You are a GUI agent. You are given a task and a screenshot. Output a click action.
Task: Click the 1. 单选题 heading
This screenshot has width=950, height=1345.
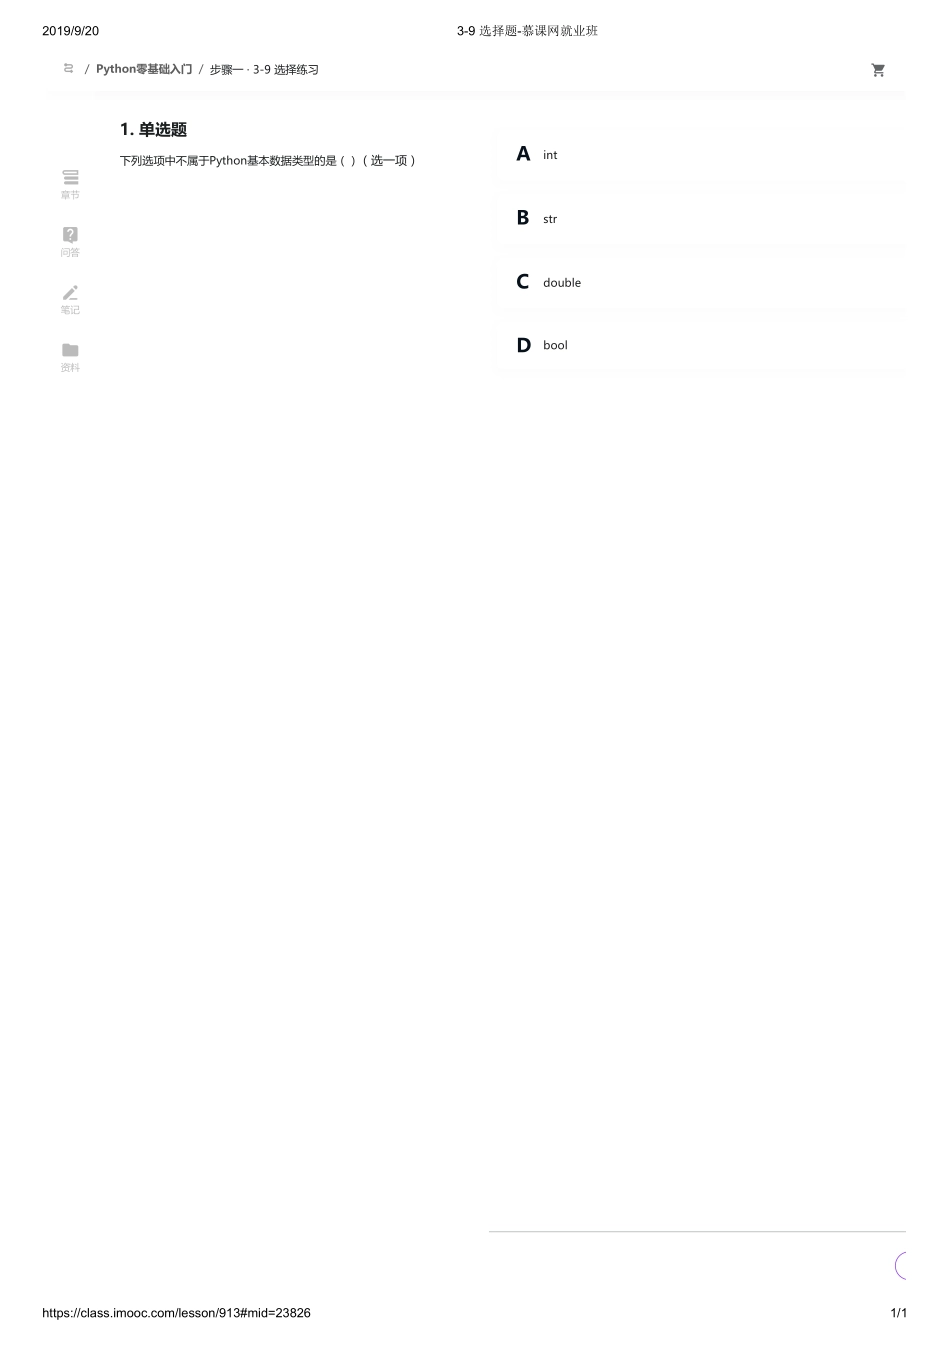(153, 130)
